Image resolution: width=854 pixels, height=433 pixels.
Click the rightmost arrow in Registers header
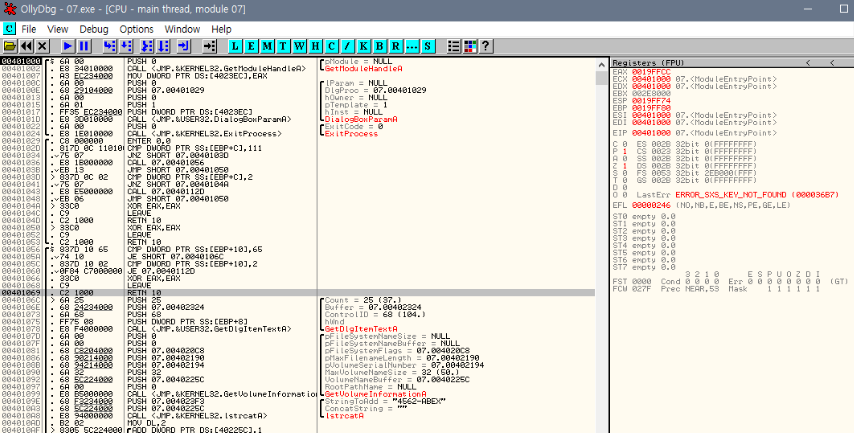832,63
